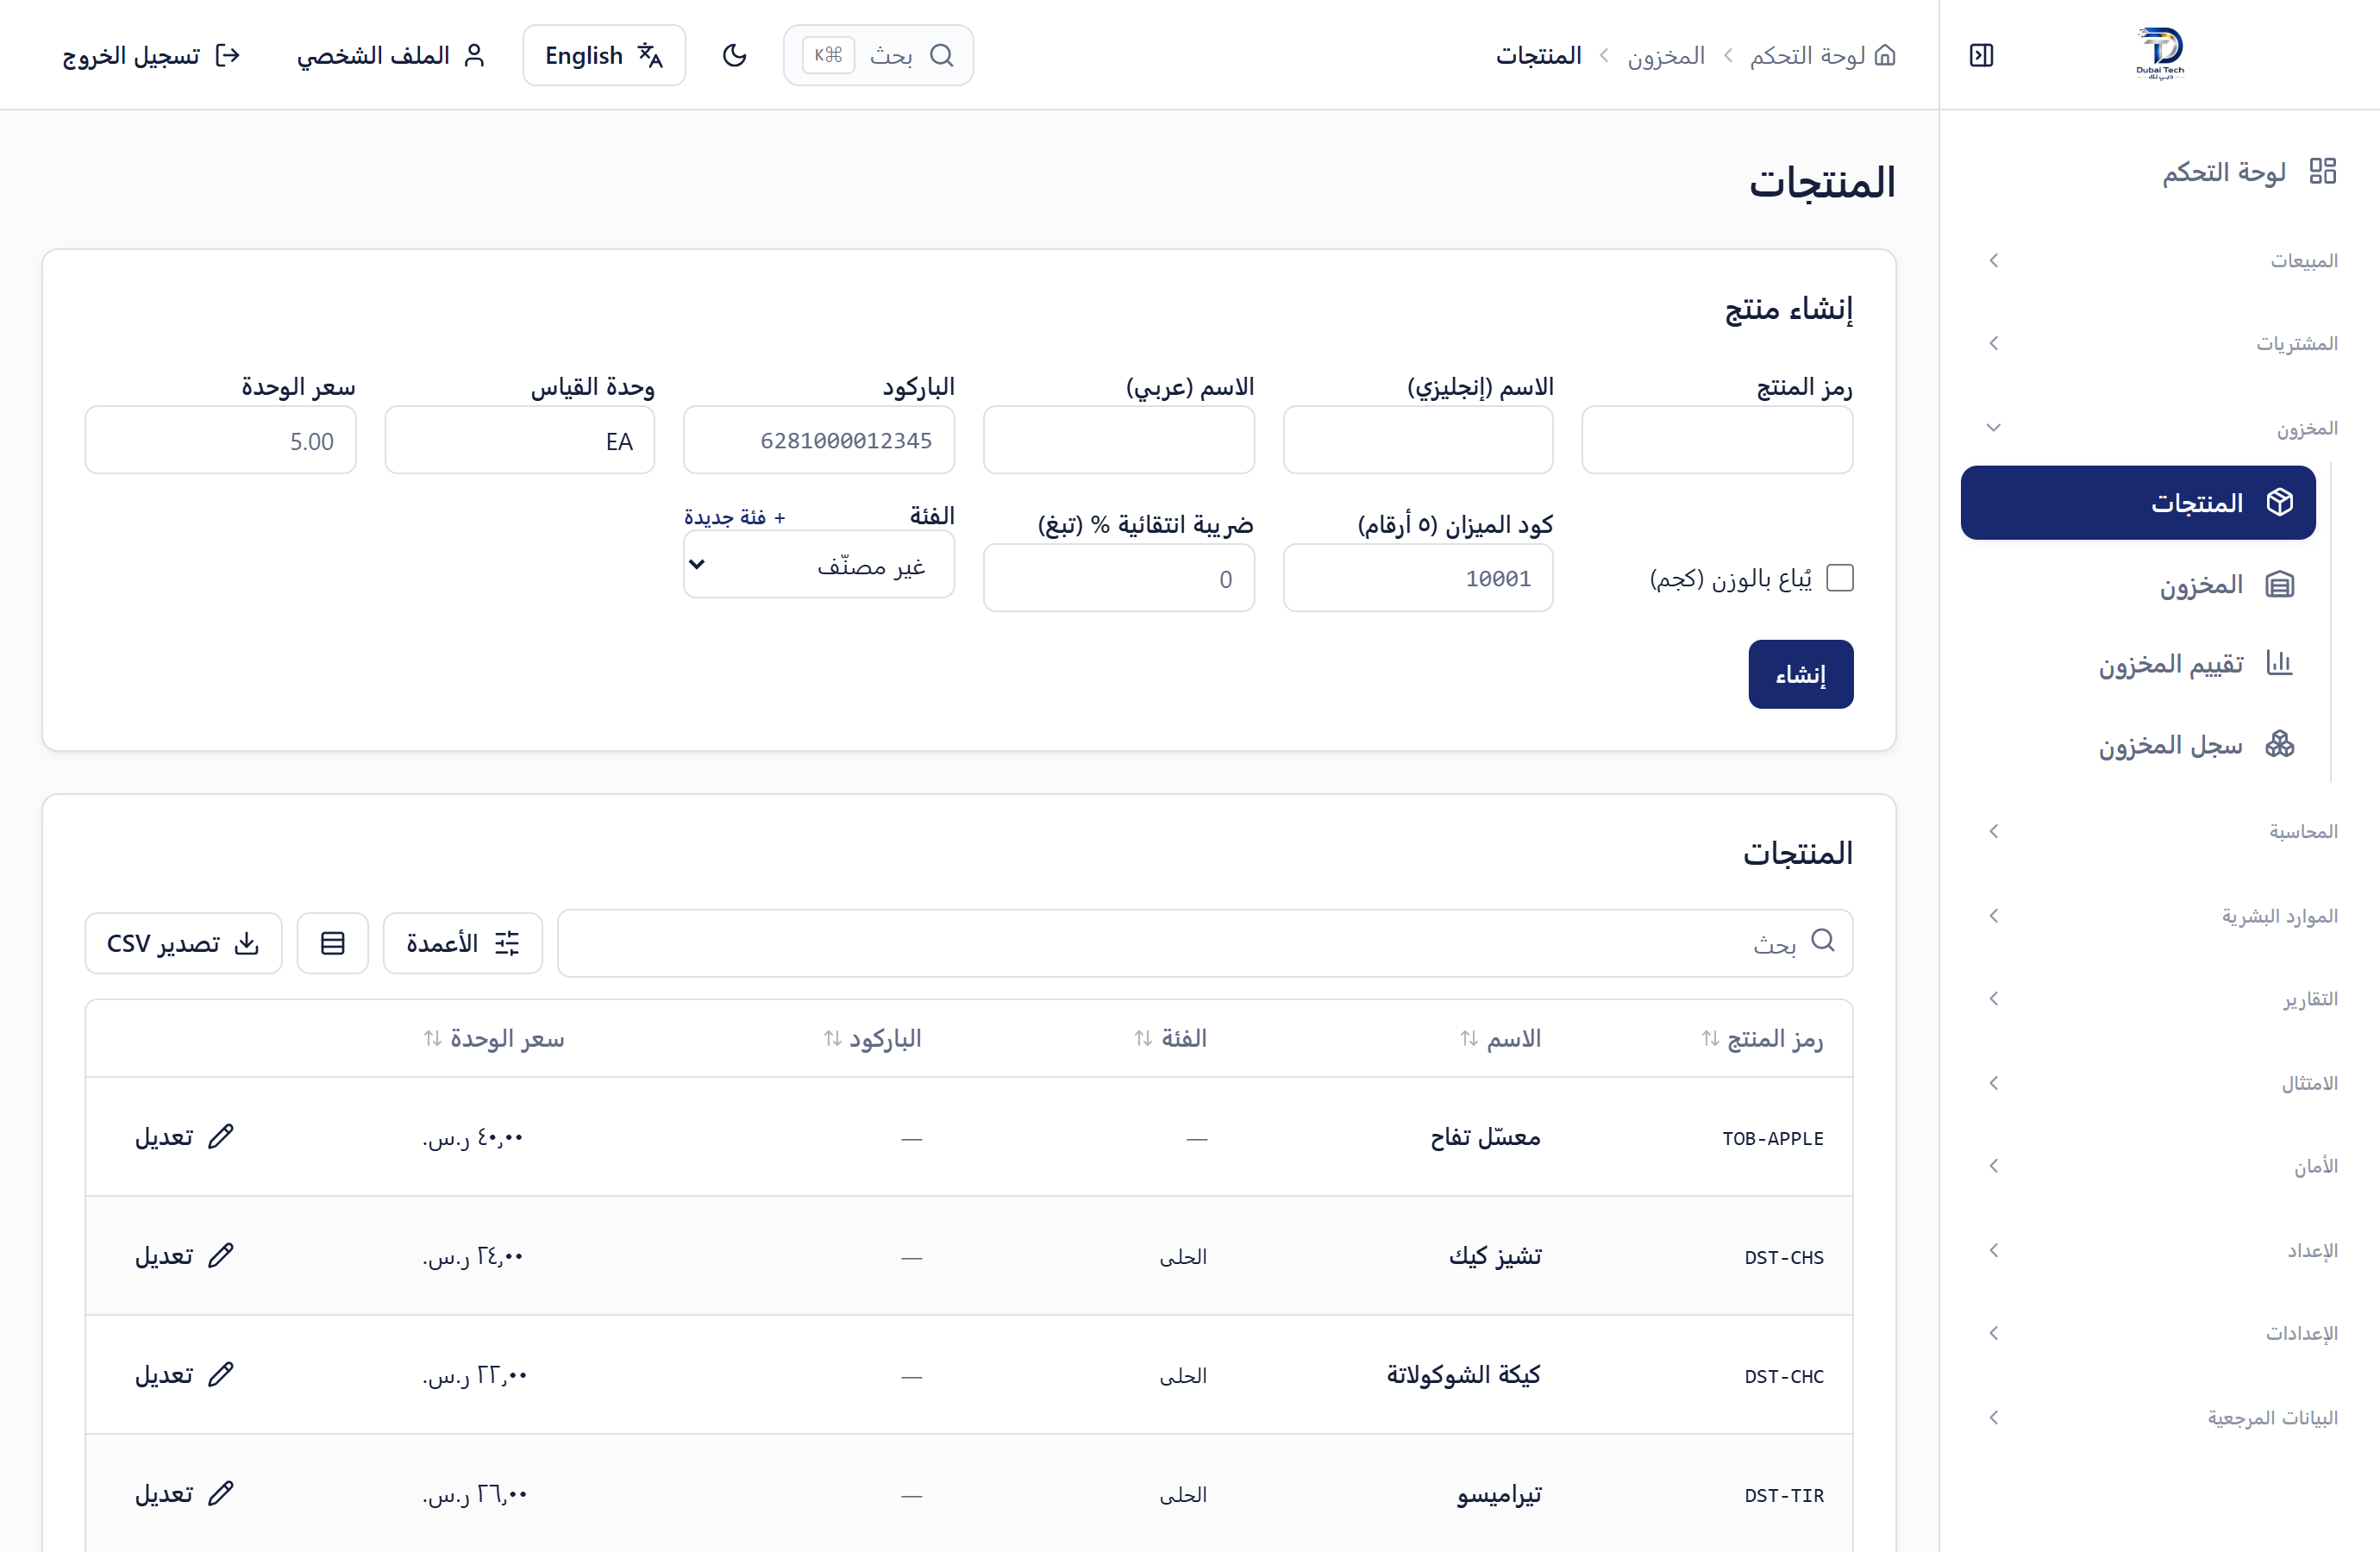This screenshot has height=1552, width=2380.
Task: Open الملف الشخصي profile link
Action: coord(391,55)
